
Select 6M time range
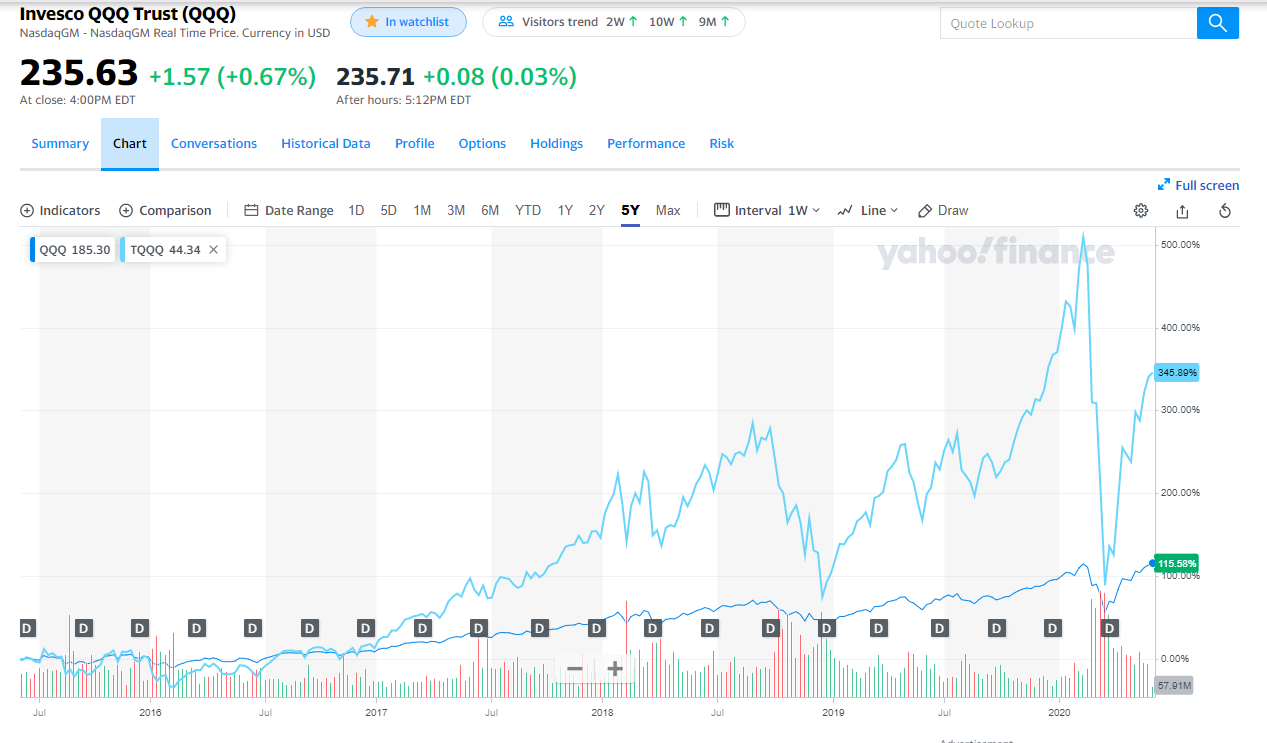click(x=490, y=211)
